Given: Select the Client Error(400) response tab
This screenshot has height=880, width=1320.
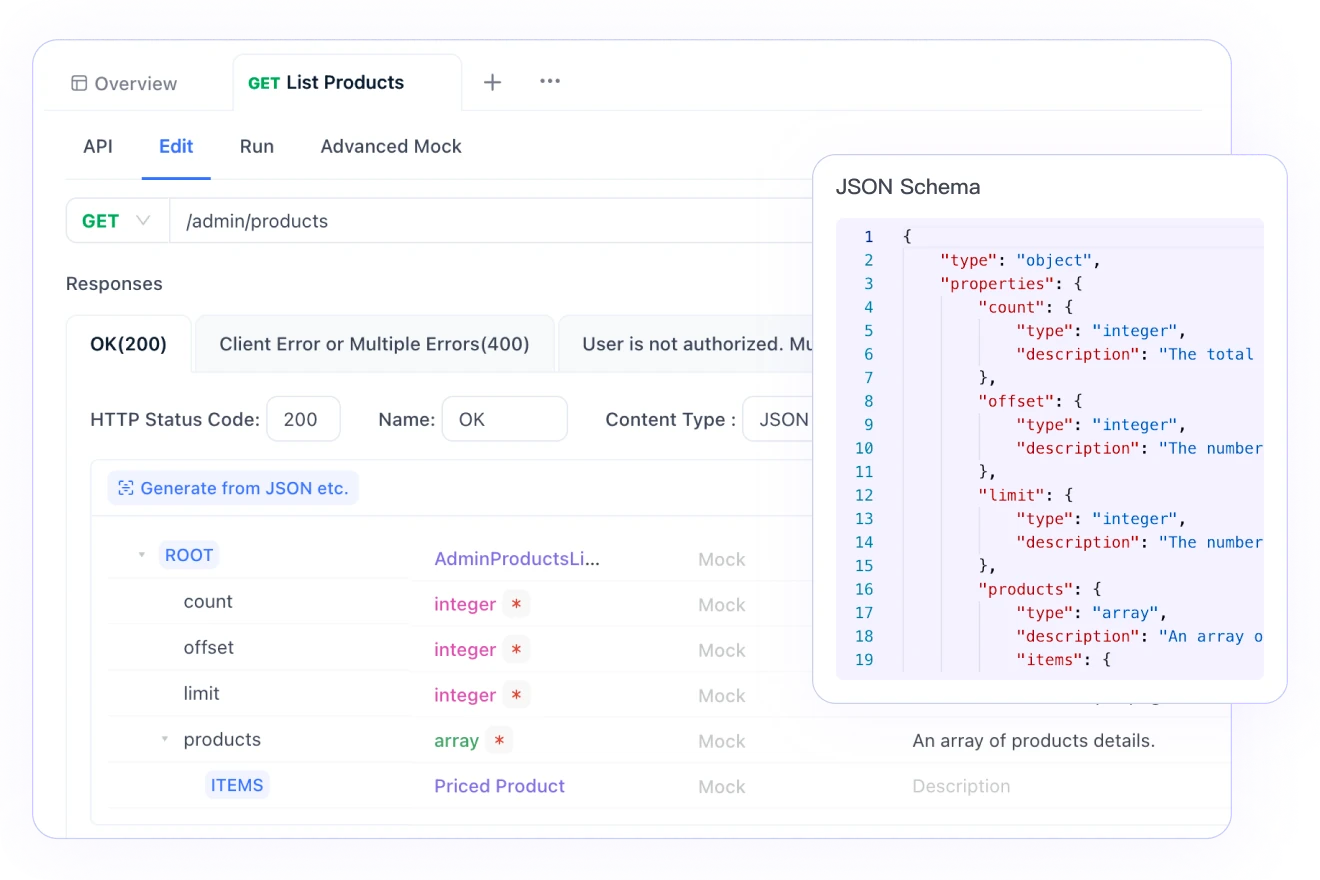Looking at the screenshot, I should pyautogui.click(x=374, y=343).
